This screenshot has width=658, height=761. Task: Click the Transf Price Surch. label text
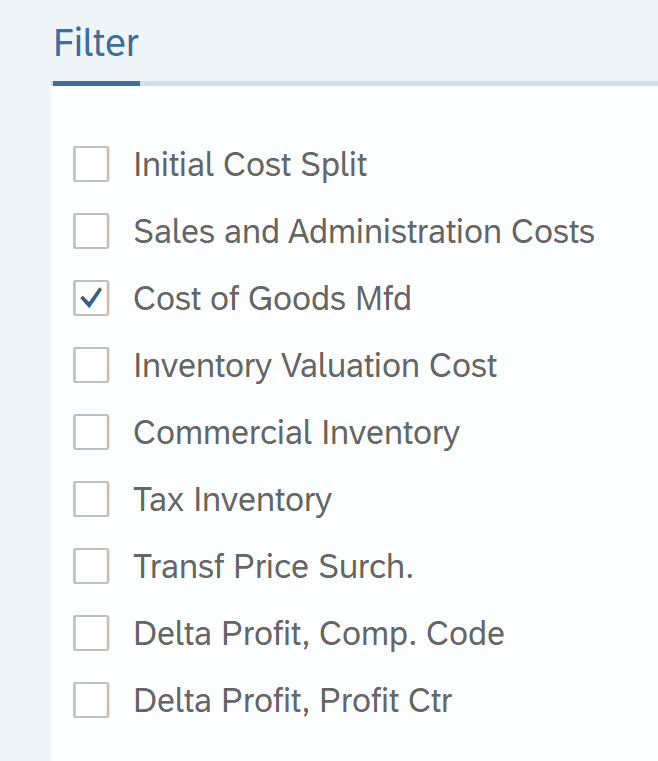pyautogui.click(x=273, y=566)
